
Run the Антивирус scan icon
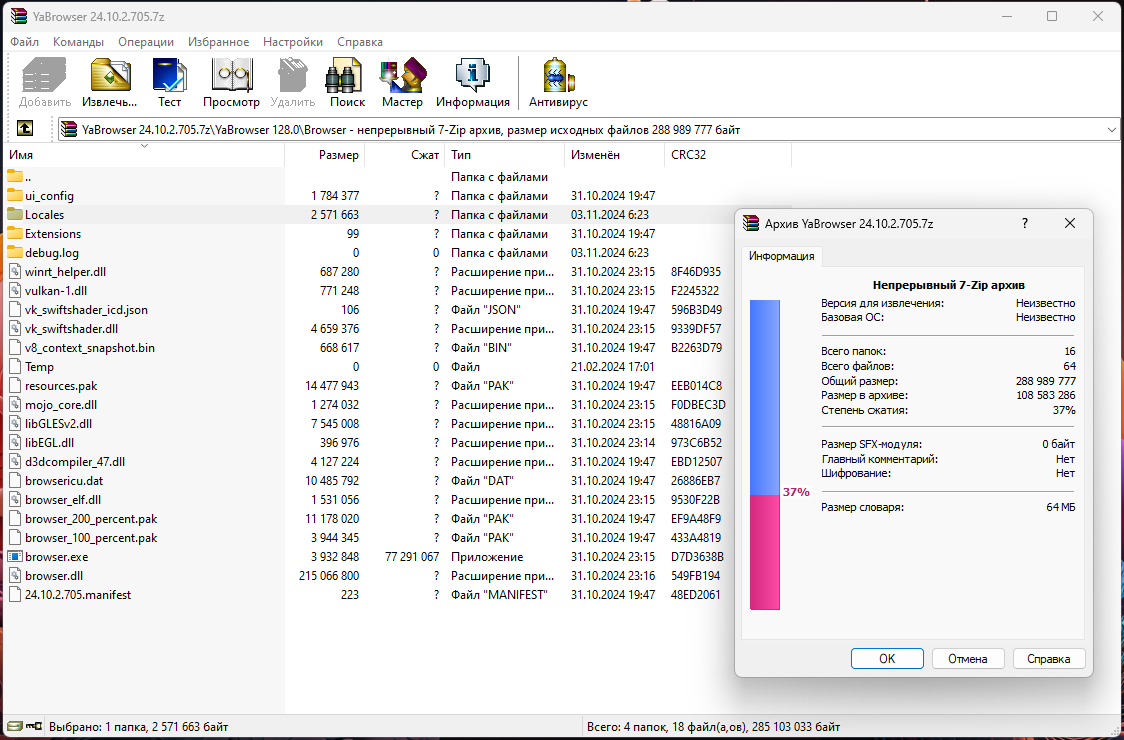558,76
